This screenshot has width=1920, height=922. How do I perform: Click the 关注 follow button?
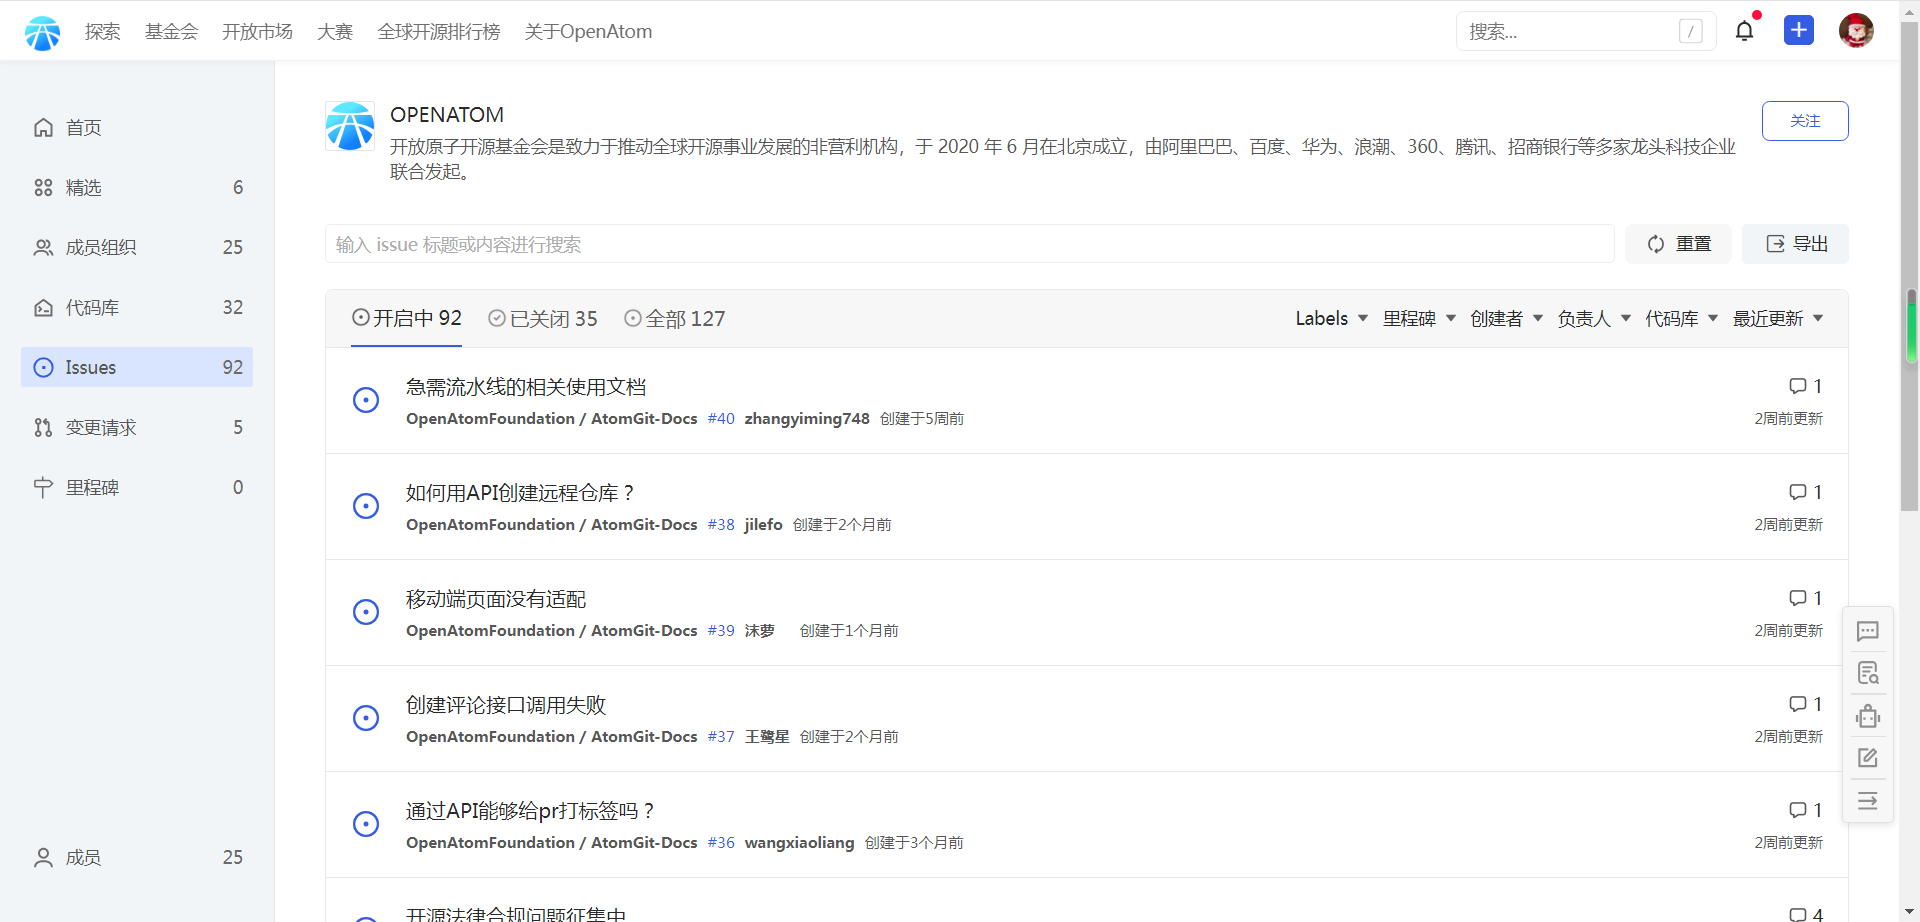click(x=1805, y=121)
